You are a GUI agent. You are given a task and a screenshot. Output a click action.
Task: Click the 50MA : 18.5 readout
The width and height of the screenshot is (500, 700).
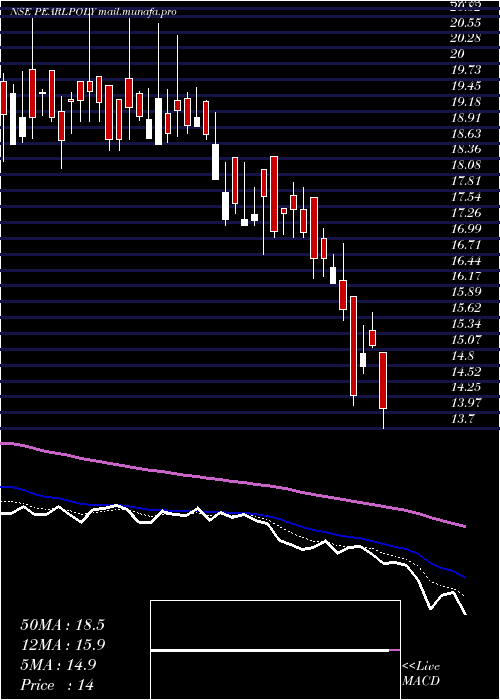pos(62,625)
